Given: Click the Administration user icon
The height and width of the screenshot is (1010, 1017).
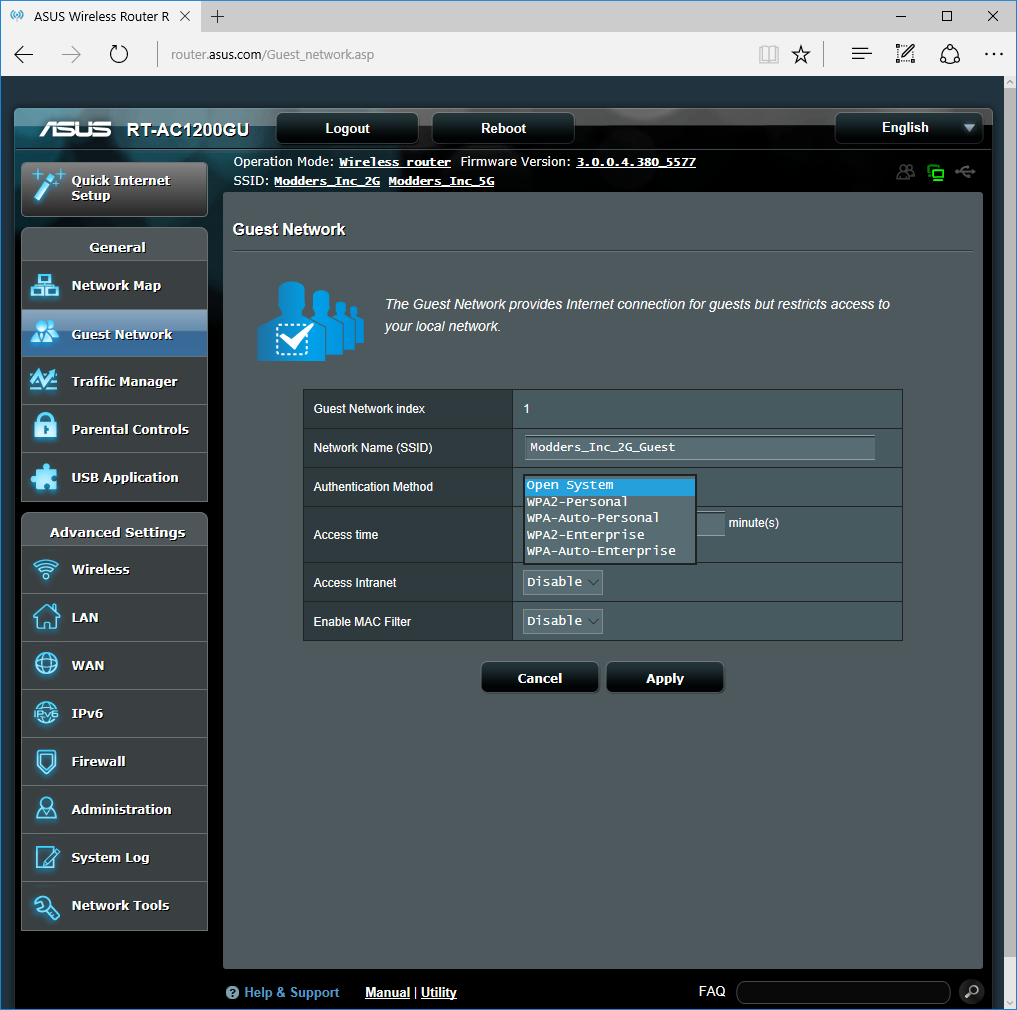Looking at the screenshot, I should pyautogui.click(x=46, y=808).
